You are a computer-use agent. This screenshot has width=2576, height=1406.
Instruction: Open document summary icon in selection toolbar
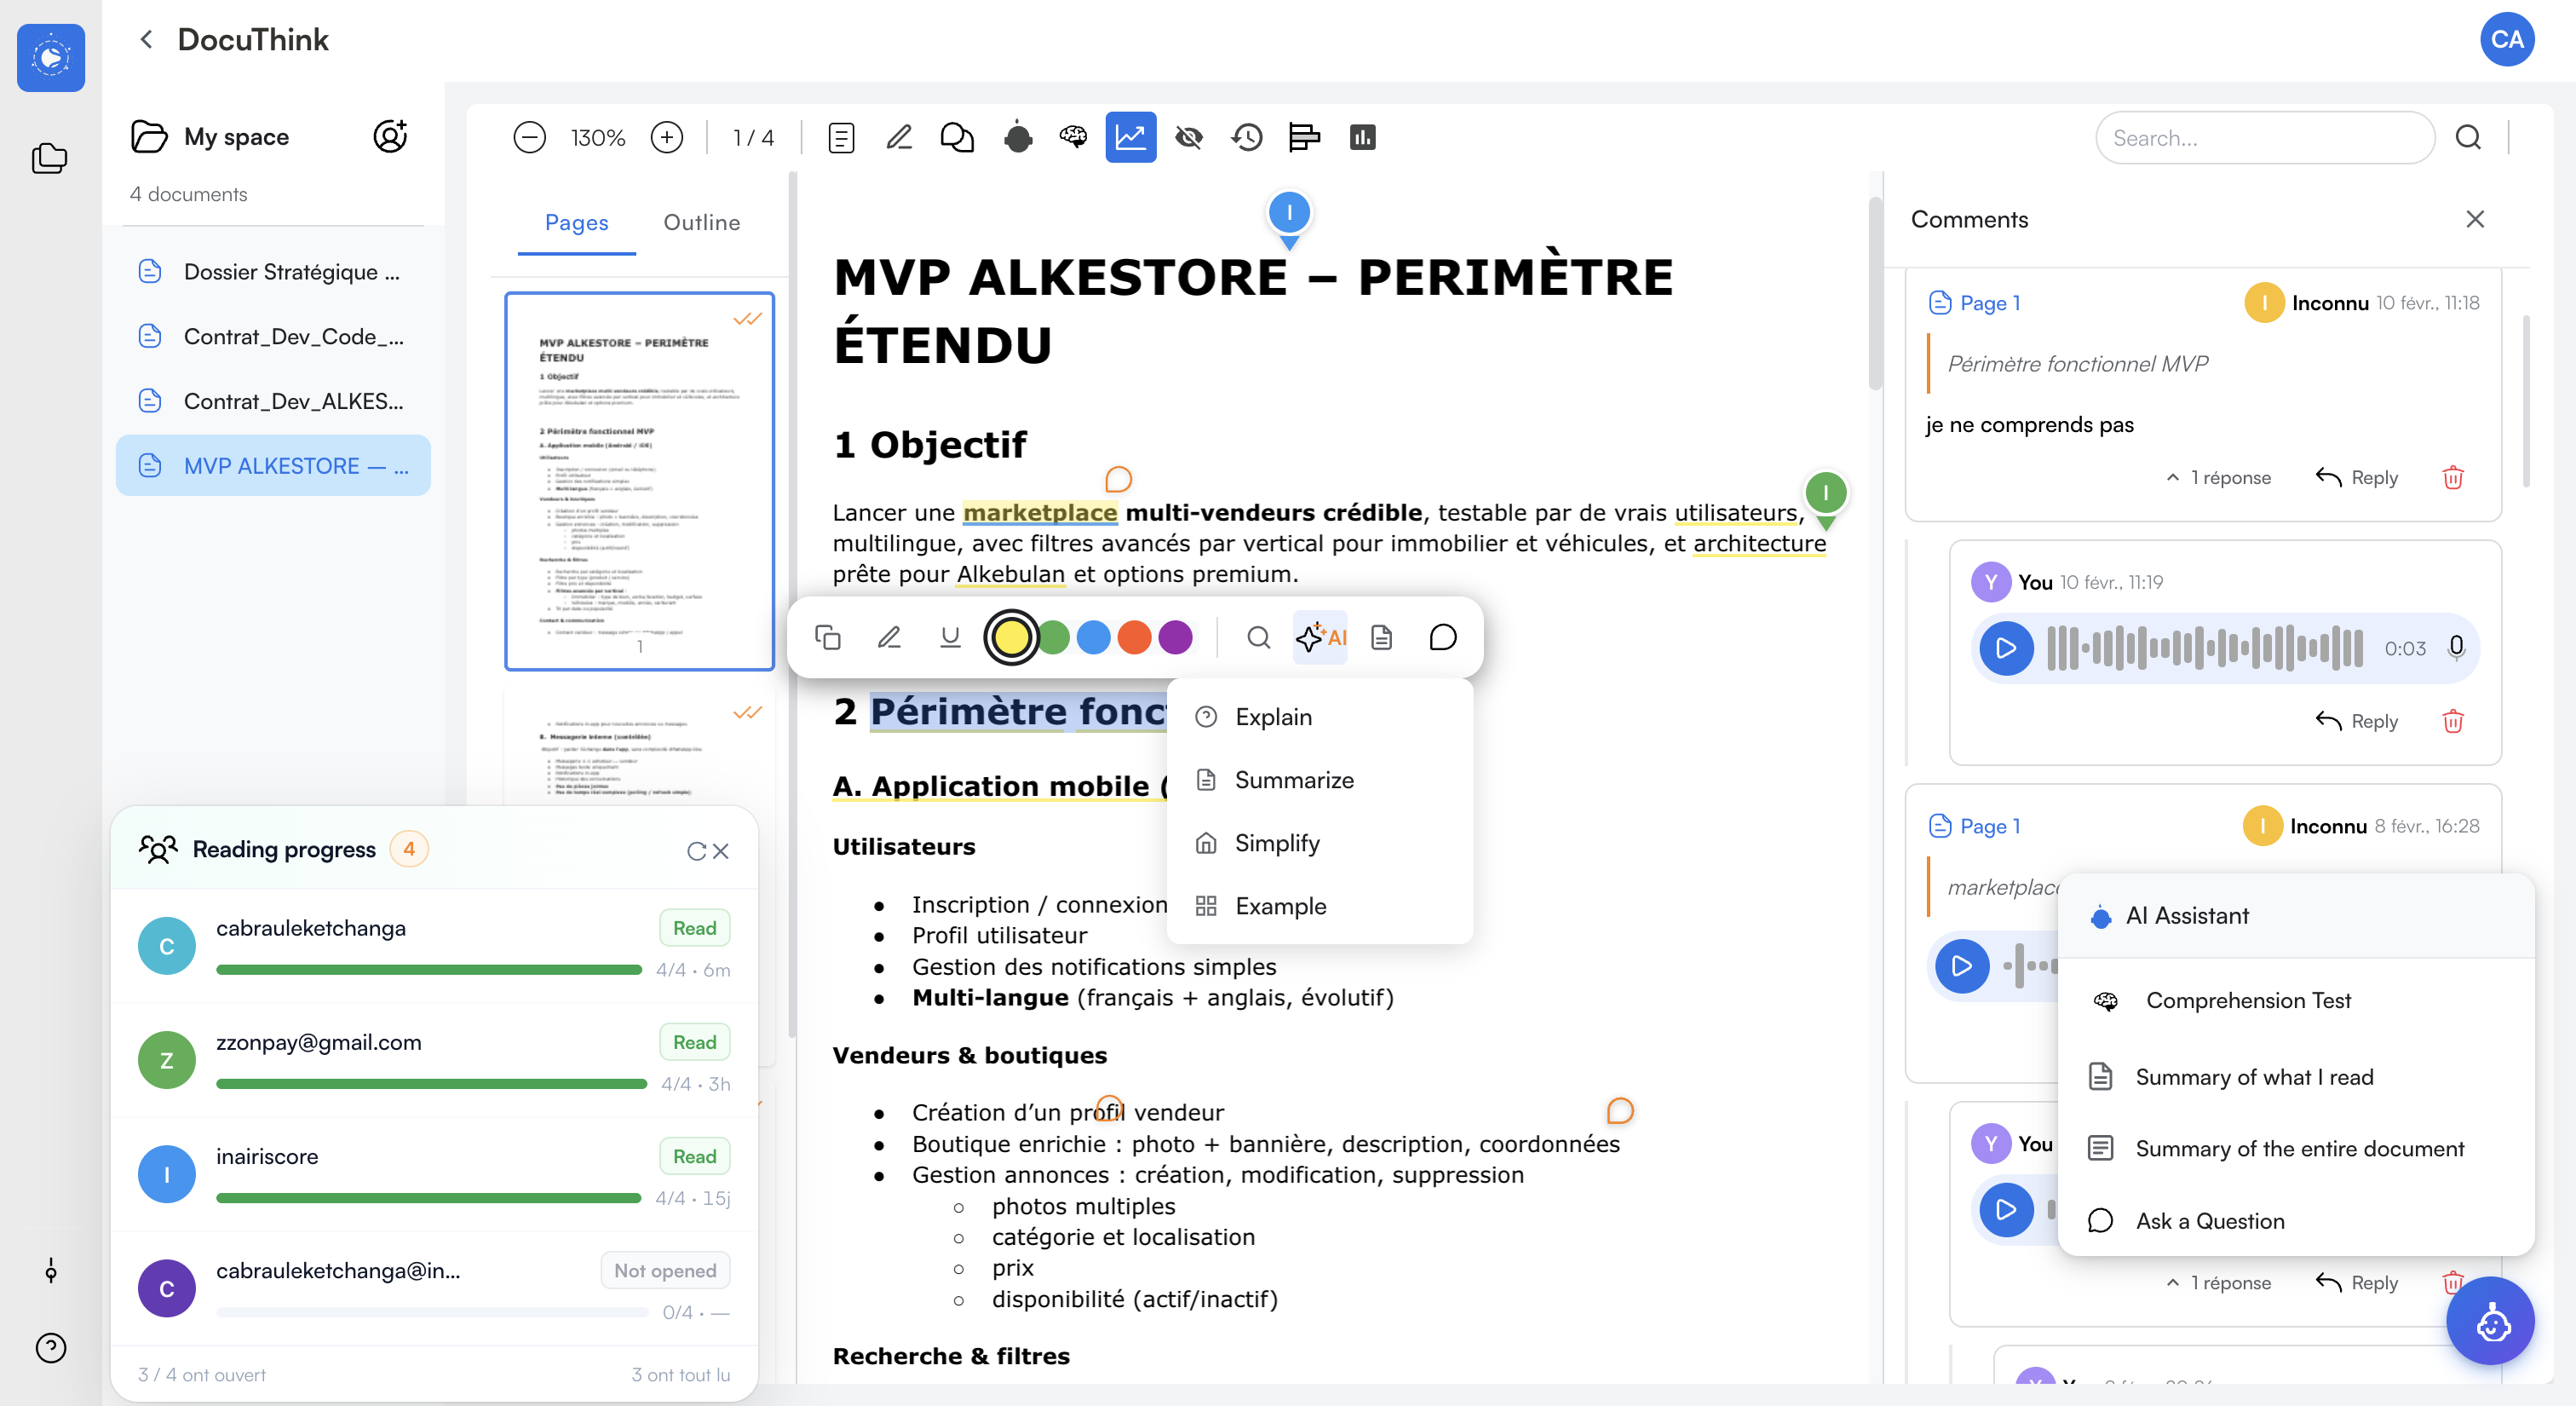[1382, 637]
